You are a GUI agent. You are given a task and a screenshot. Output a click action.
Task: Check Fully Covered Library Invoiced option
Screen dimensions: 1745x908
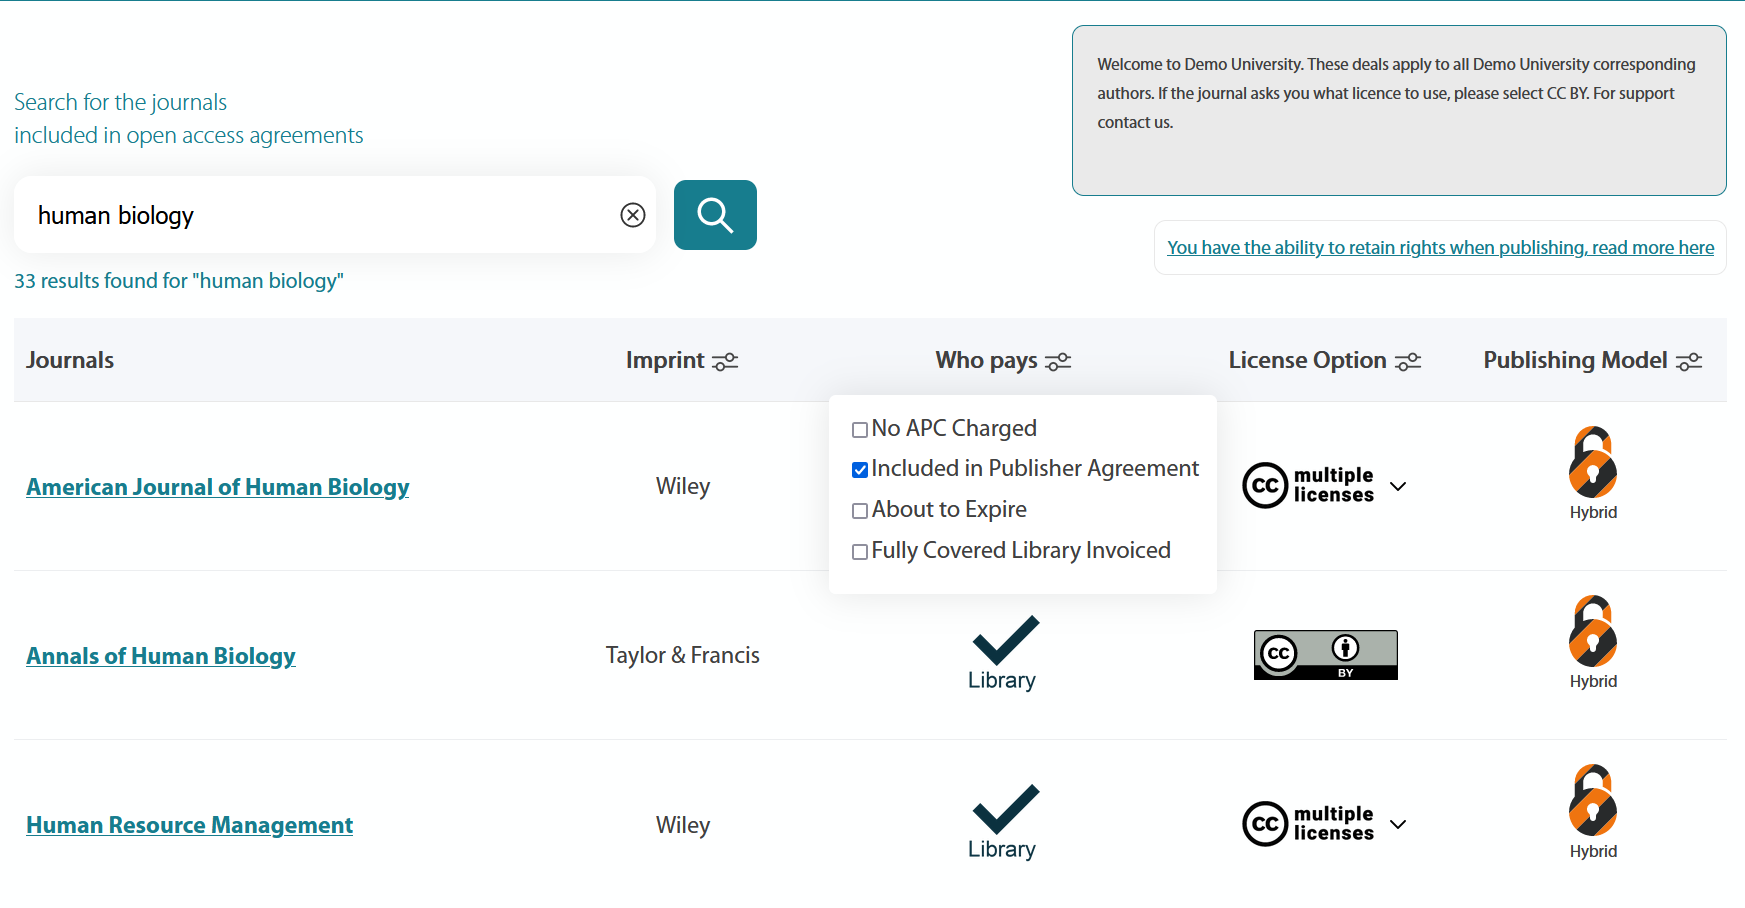(x=860, y=552)
